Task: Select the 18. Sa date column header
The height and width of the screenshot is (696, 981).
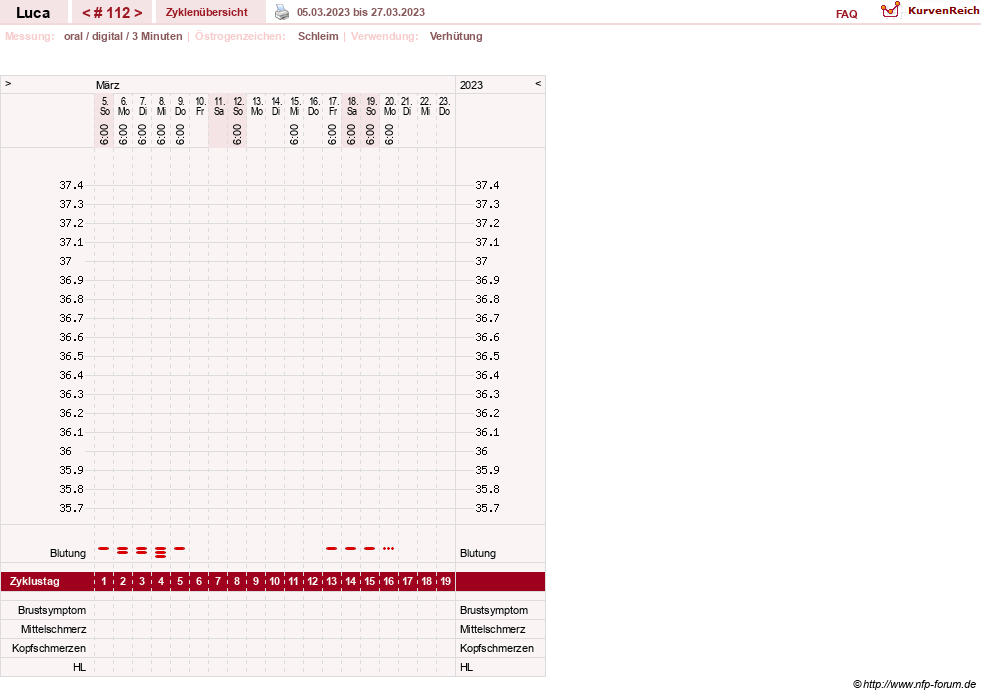Action: [352, 106]
